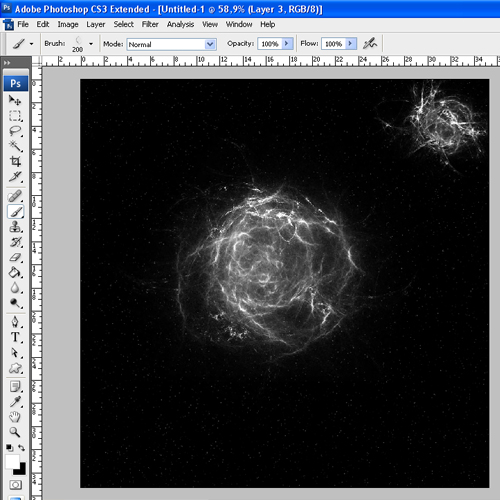Select the History Brush tool
500x500 pixels.
(15, 242)
